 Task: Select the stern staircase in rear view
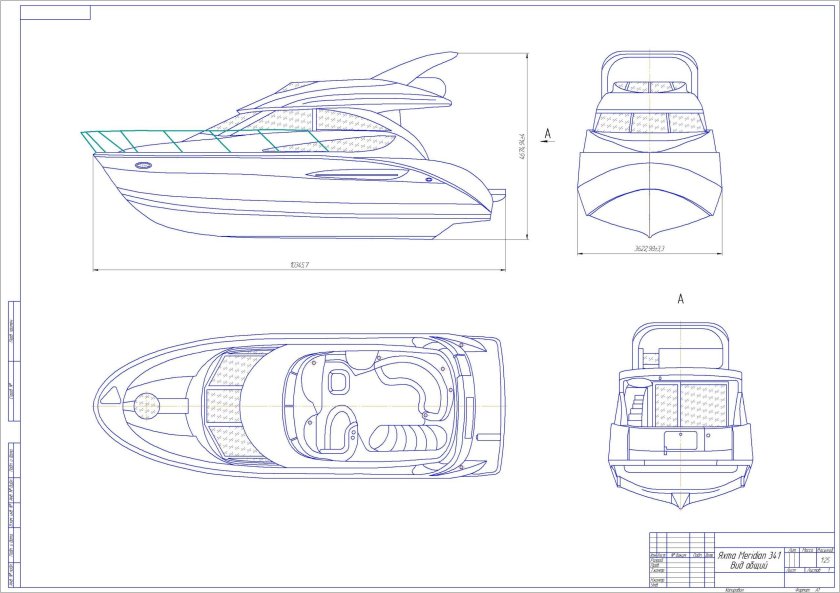(x=636, y=407)
